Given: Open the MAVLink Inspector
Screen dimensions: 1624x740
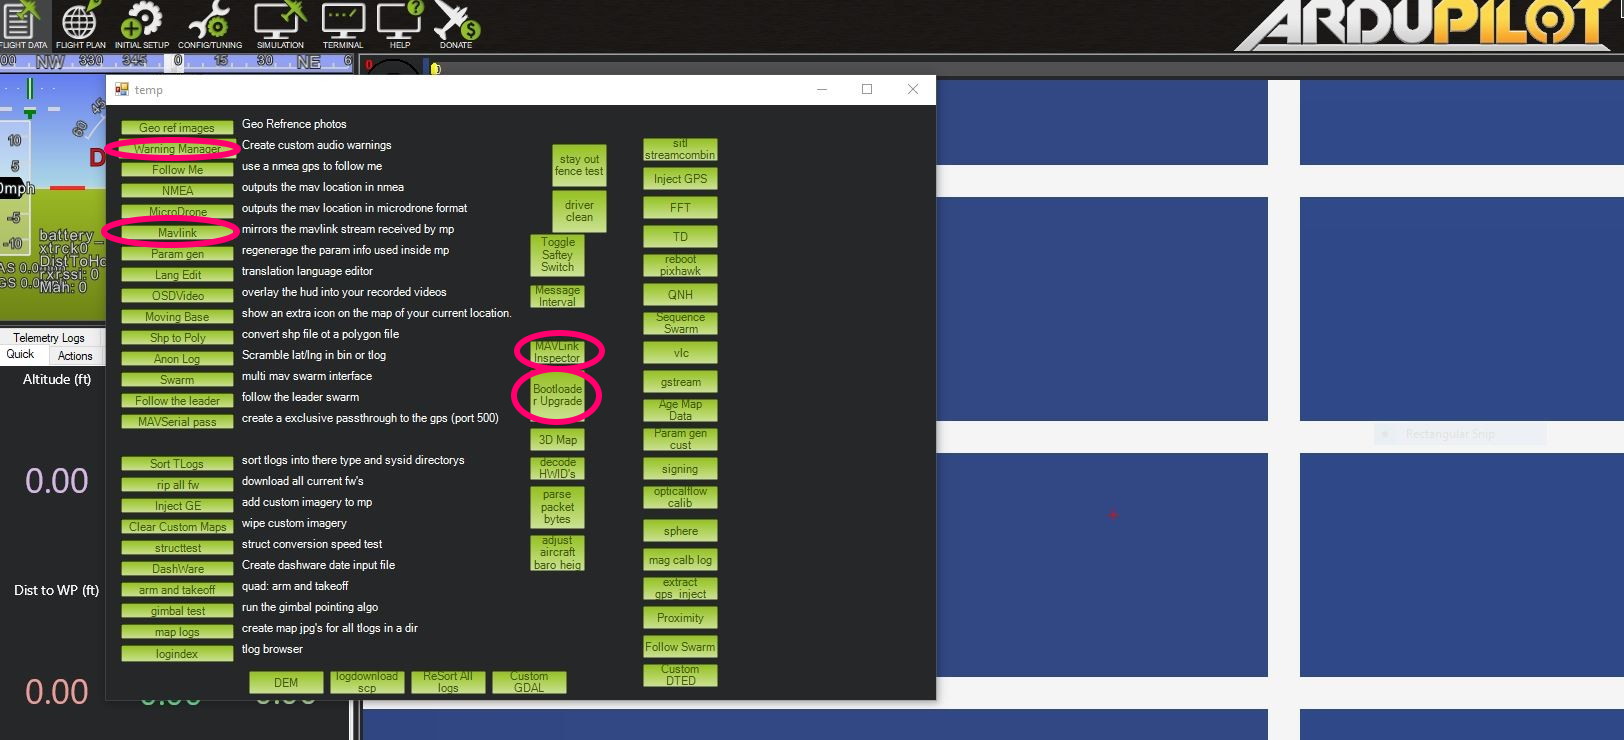Looking at the screenshot, I should pos(557,352).
